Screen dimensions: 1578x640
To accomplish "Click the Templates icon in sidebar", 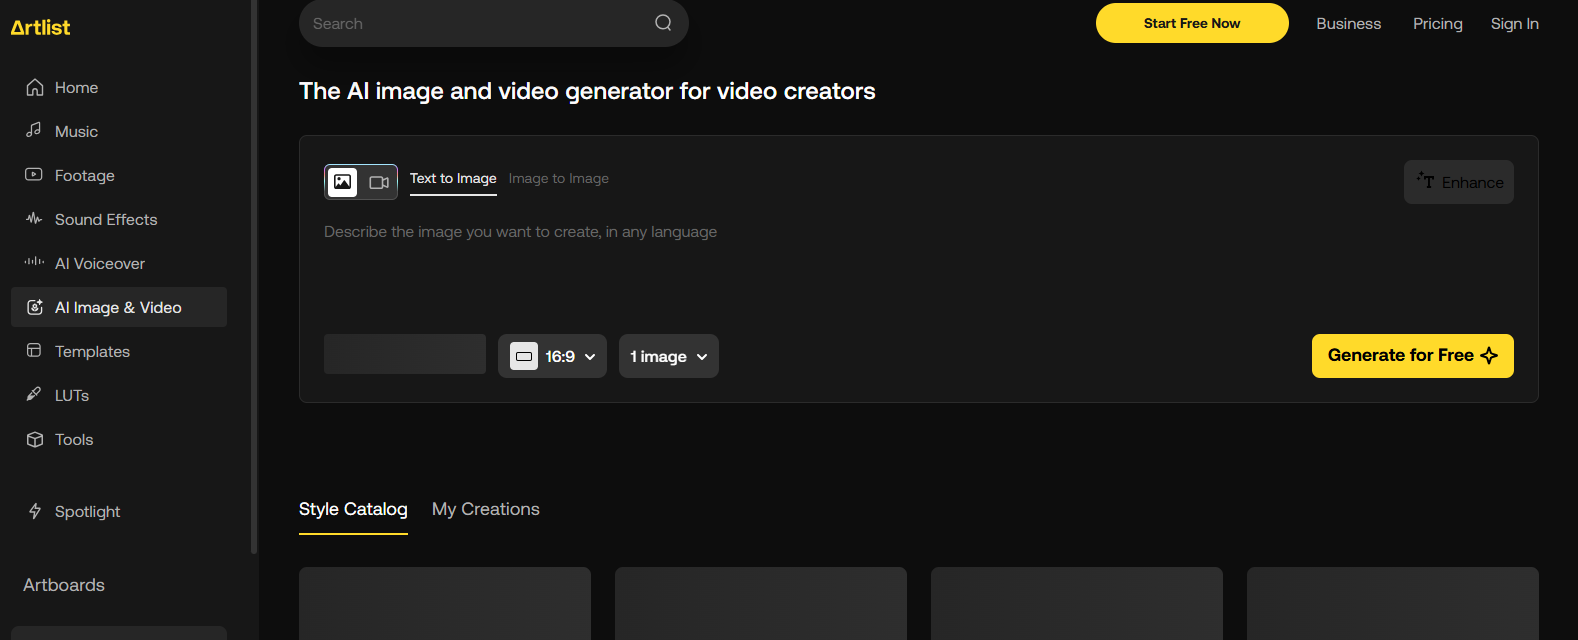I will [34, 351].
